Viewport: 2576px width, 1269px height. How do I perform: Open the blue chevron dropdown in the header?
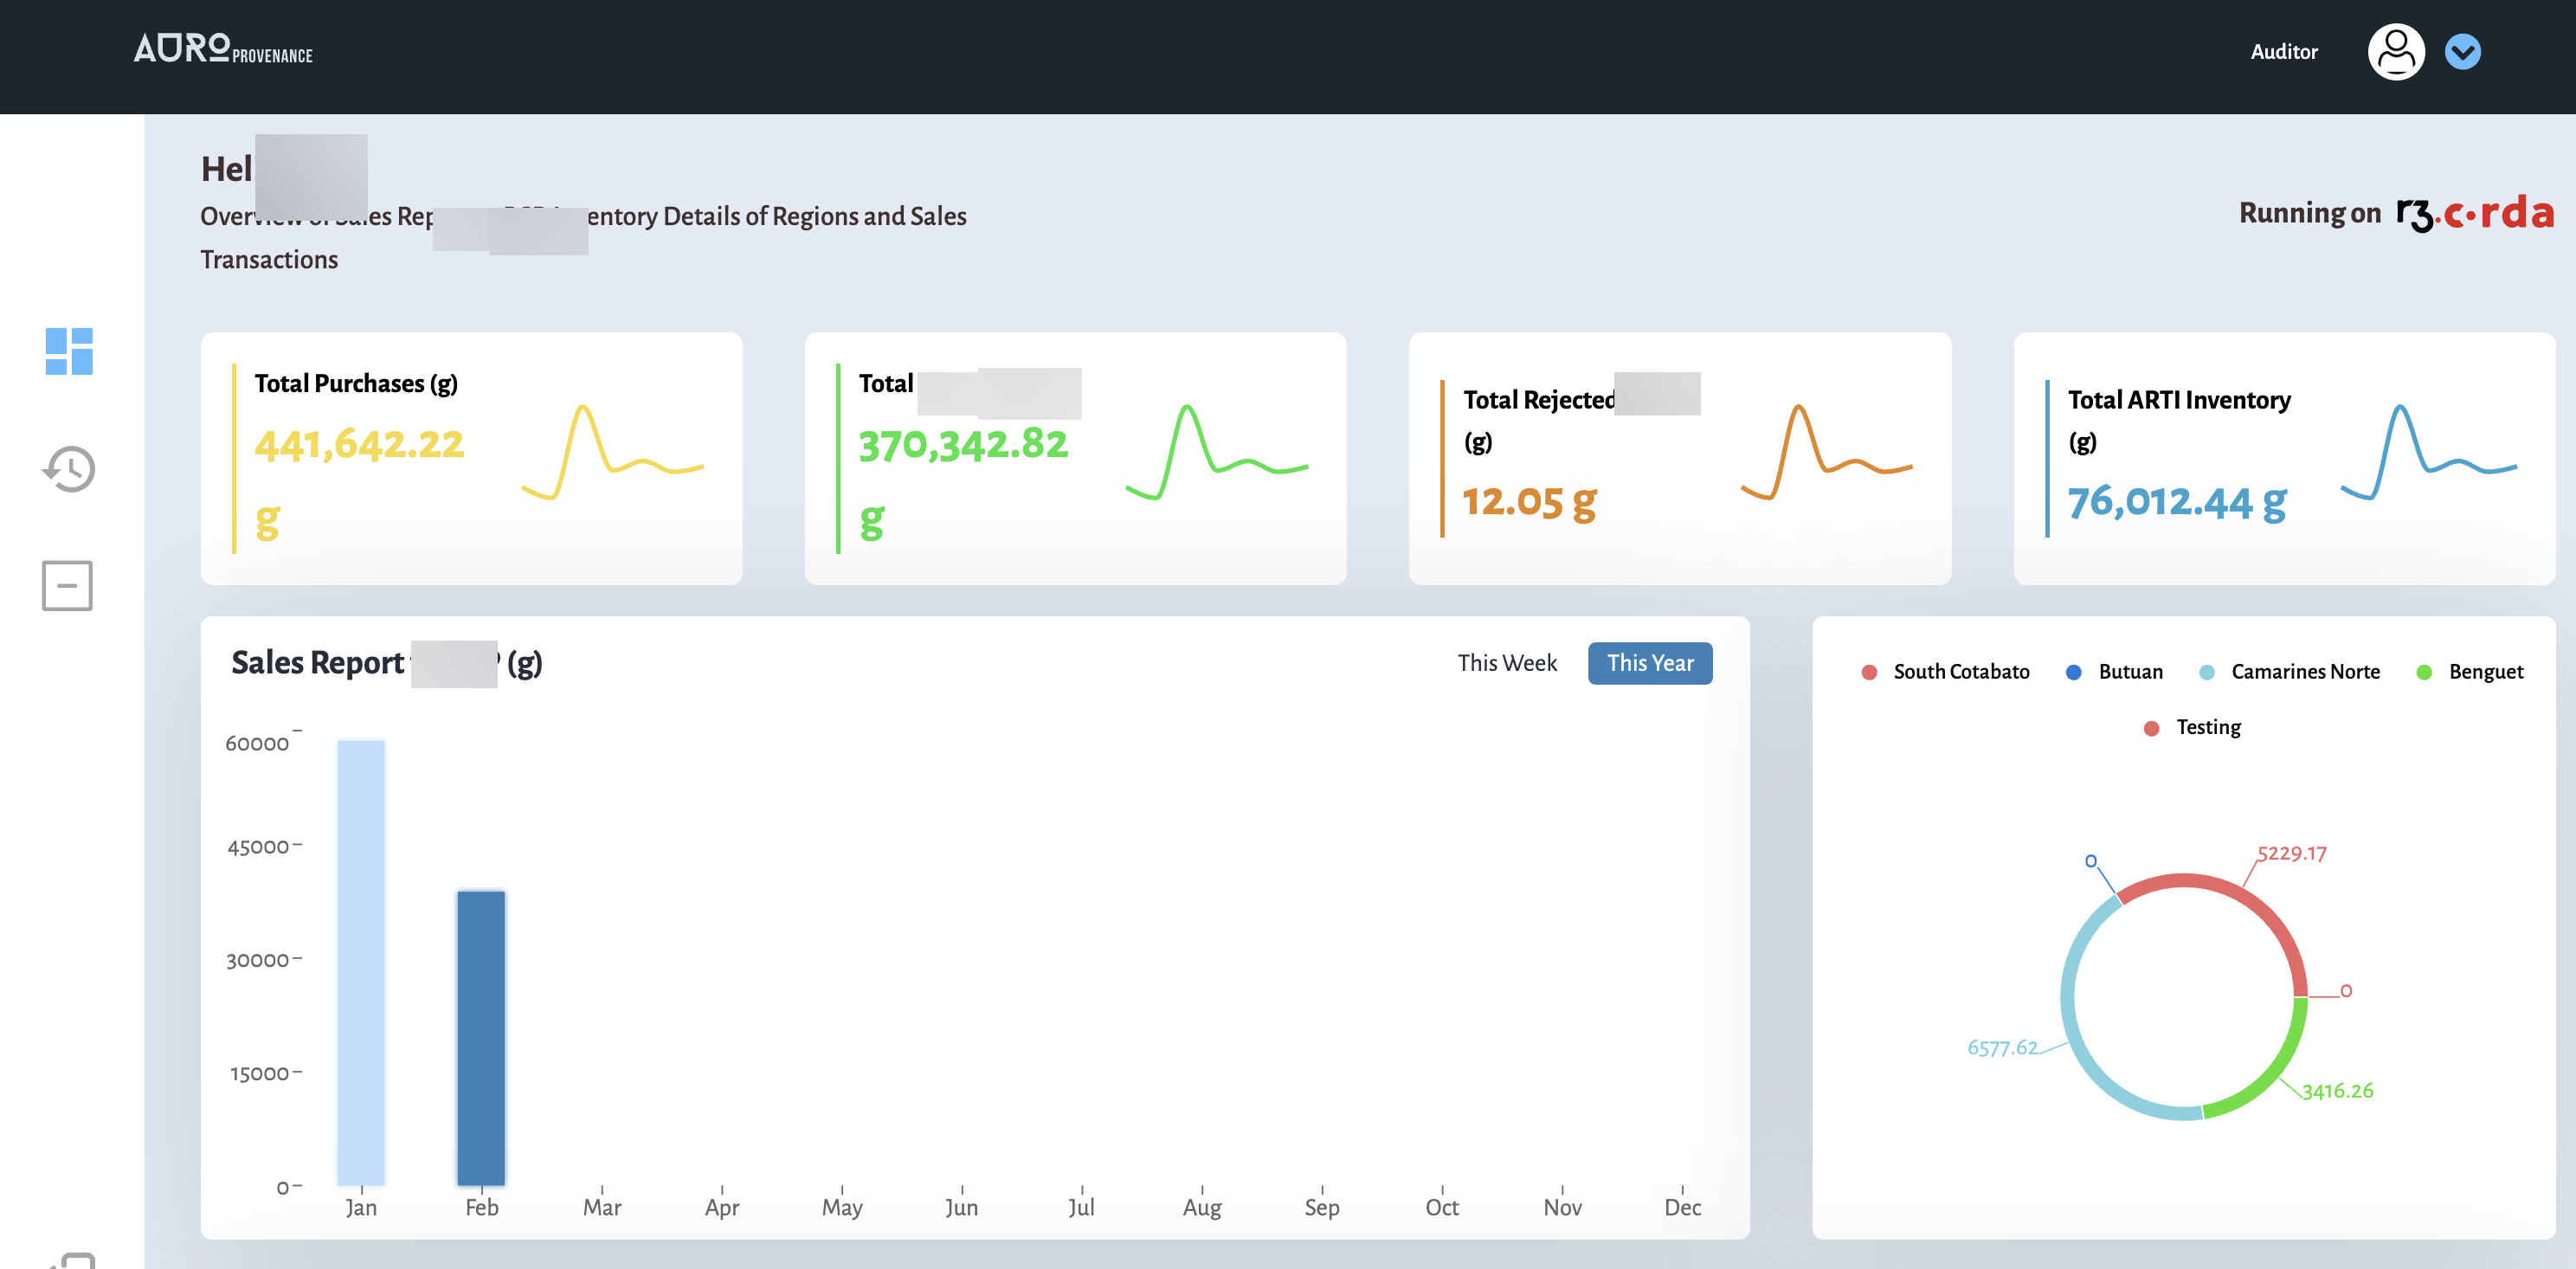pos(2463,51)
